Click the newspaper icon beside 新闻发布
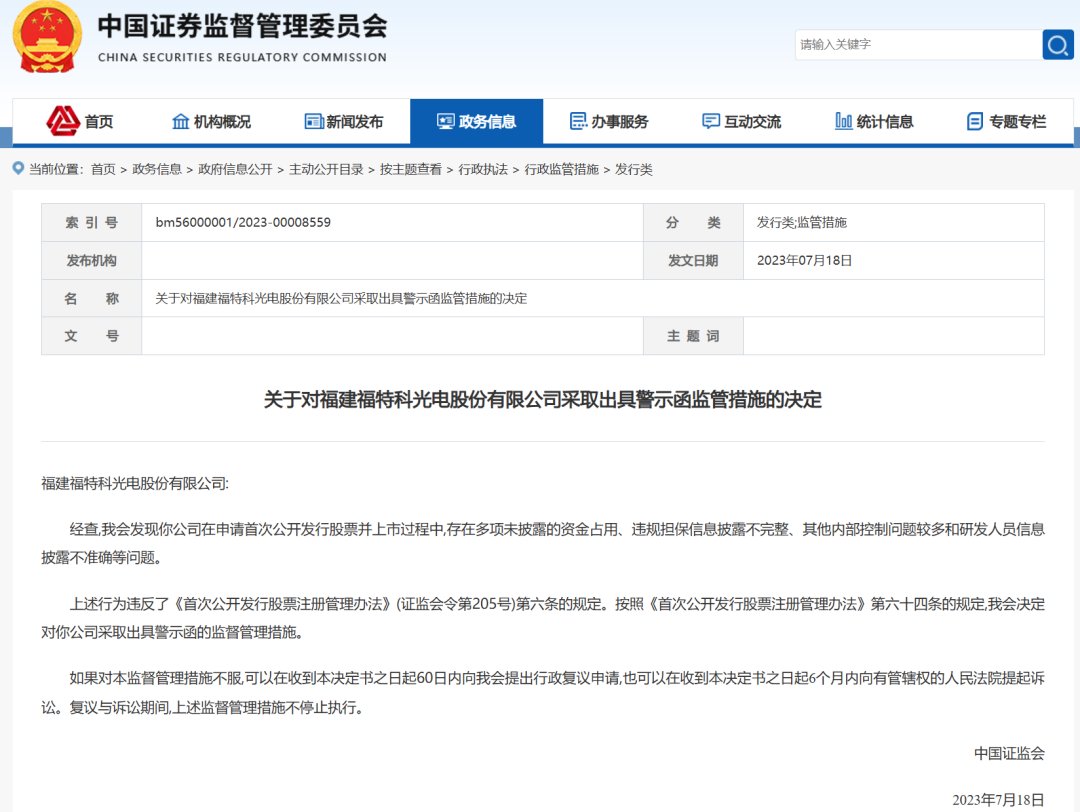 click(x=314, y=121)
